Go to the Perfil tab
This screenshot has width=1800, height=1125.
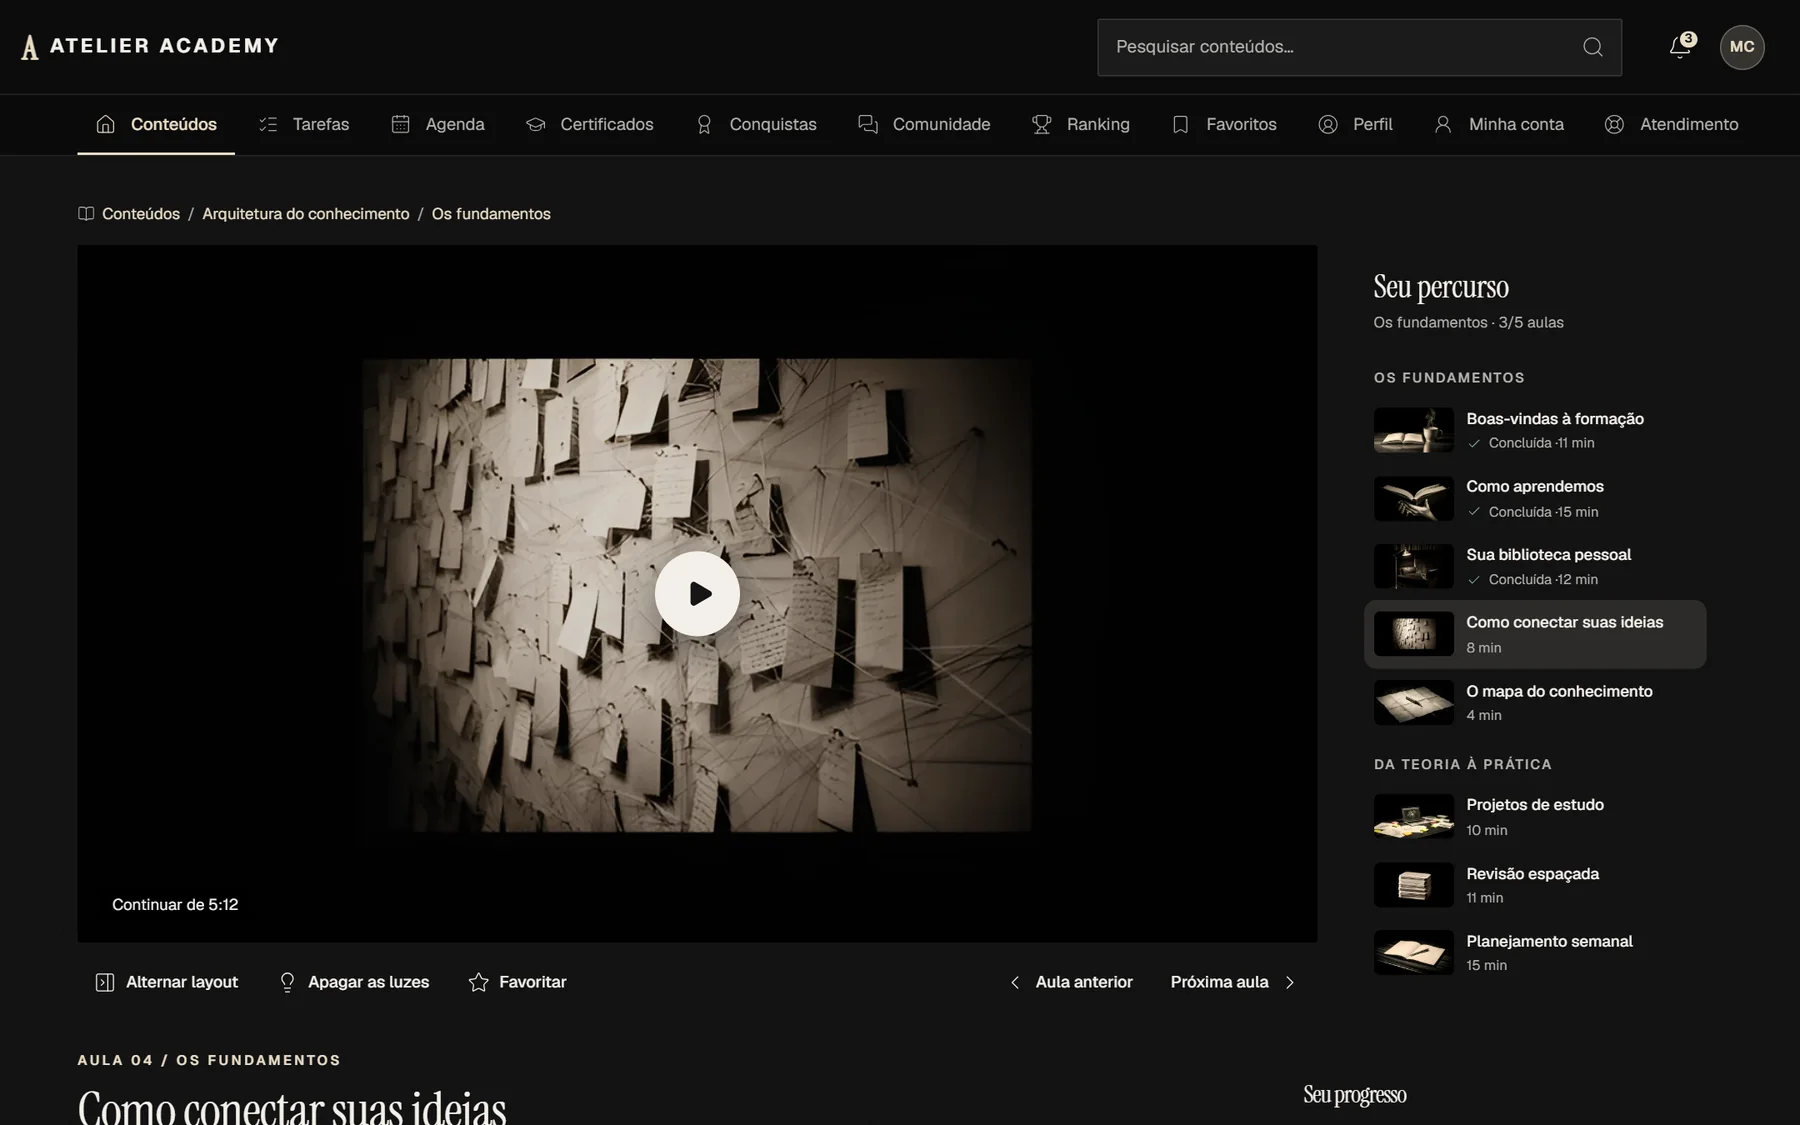click(1355, 124)
